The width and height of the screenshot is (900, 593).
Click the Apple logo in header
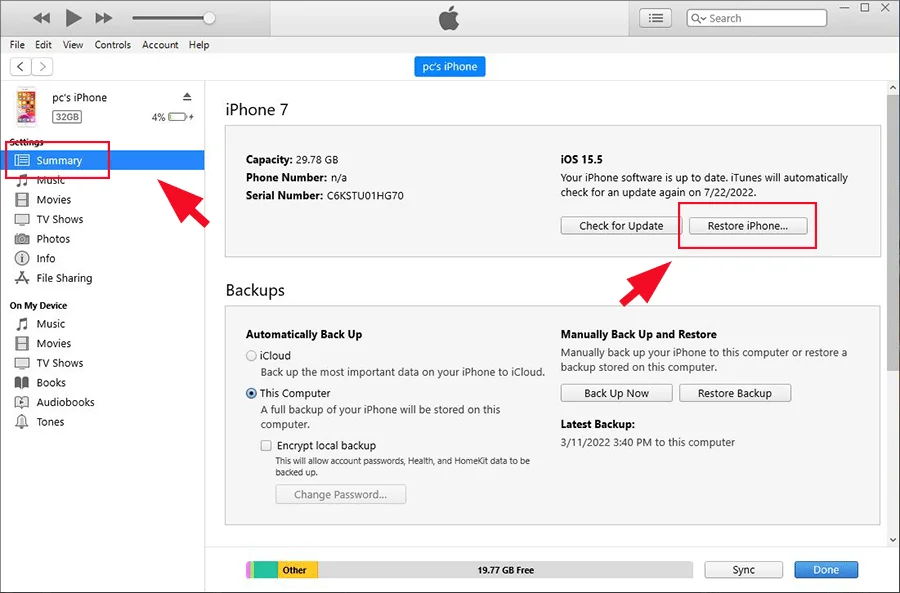tap(449, 18)
